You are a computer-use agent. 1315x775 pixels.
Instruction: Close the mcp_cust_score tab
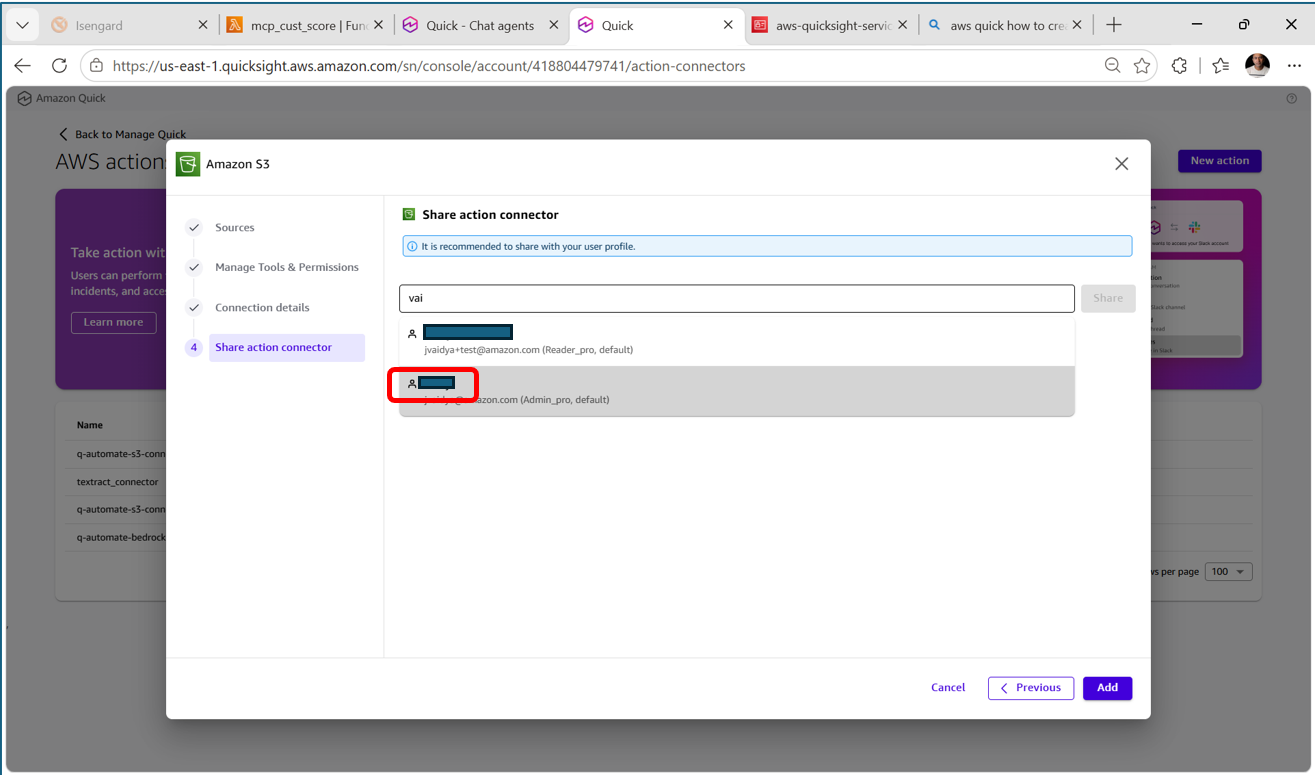pyautogui.click(x=380, y=25)
